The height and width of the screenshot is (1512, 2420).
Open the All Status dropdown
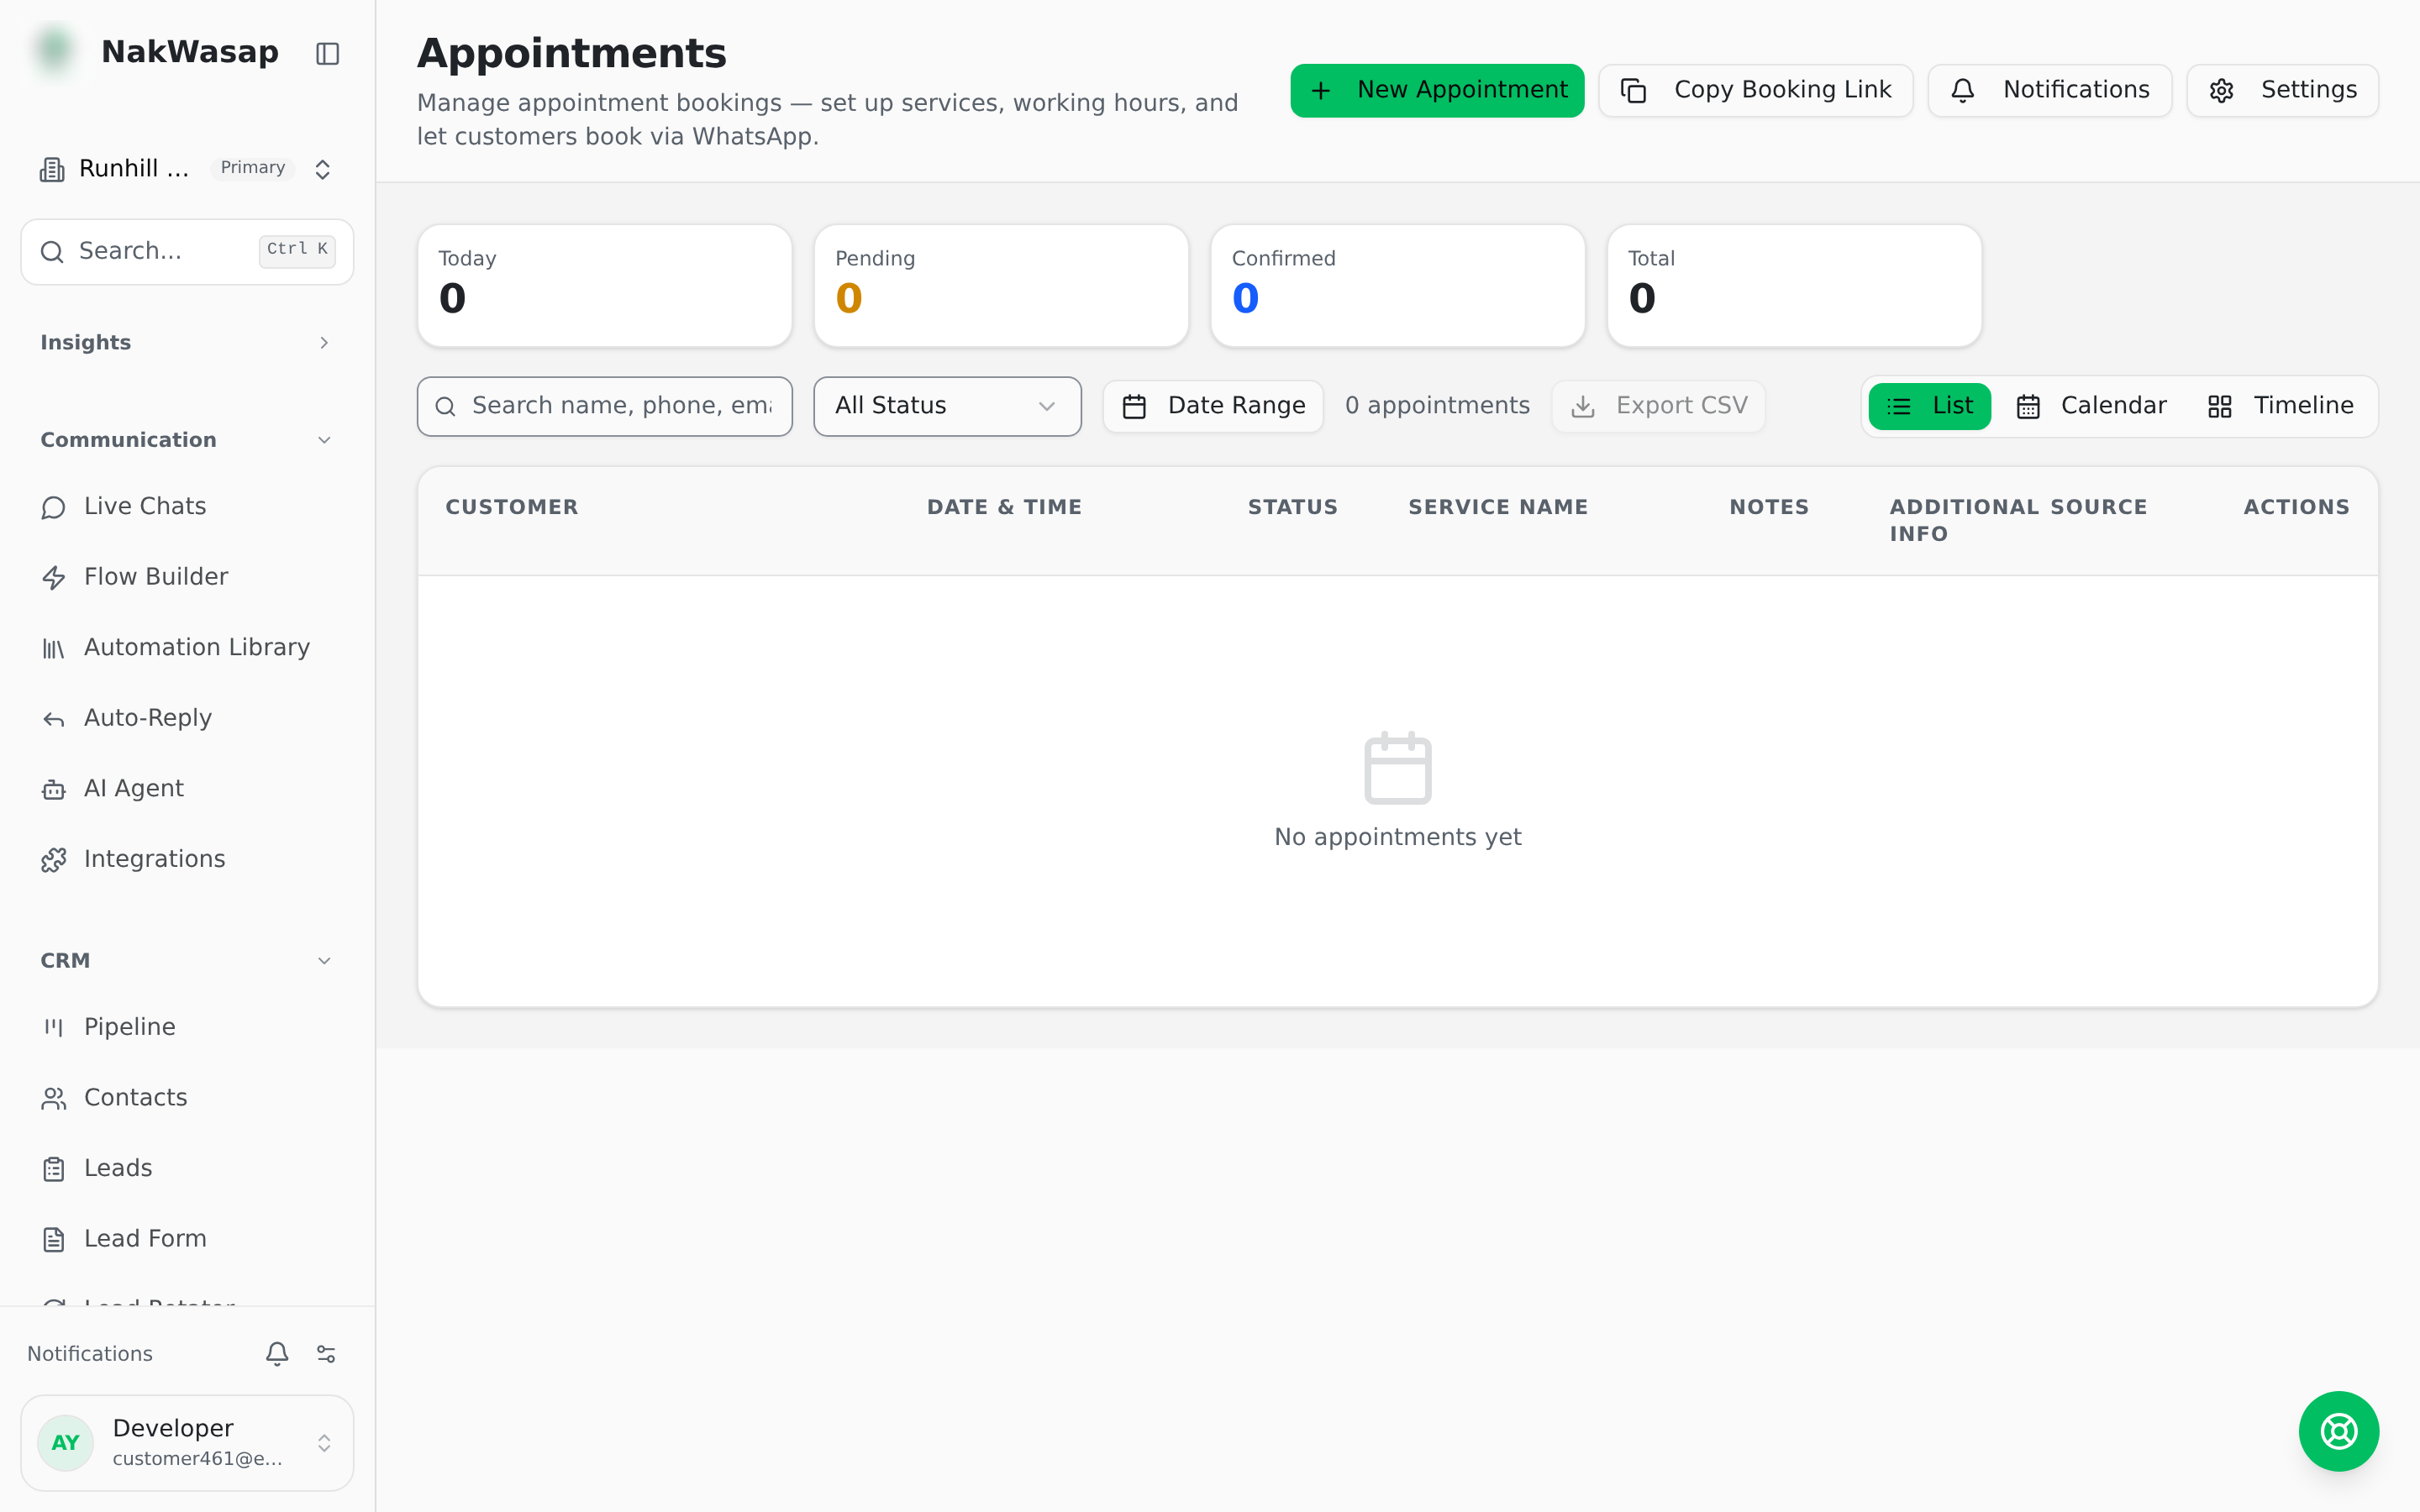coord(947,406)
